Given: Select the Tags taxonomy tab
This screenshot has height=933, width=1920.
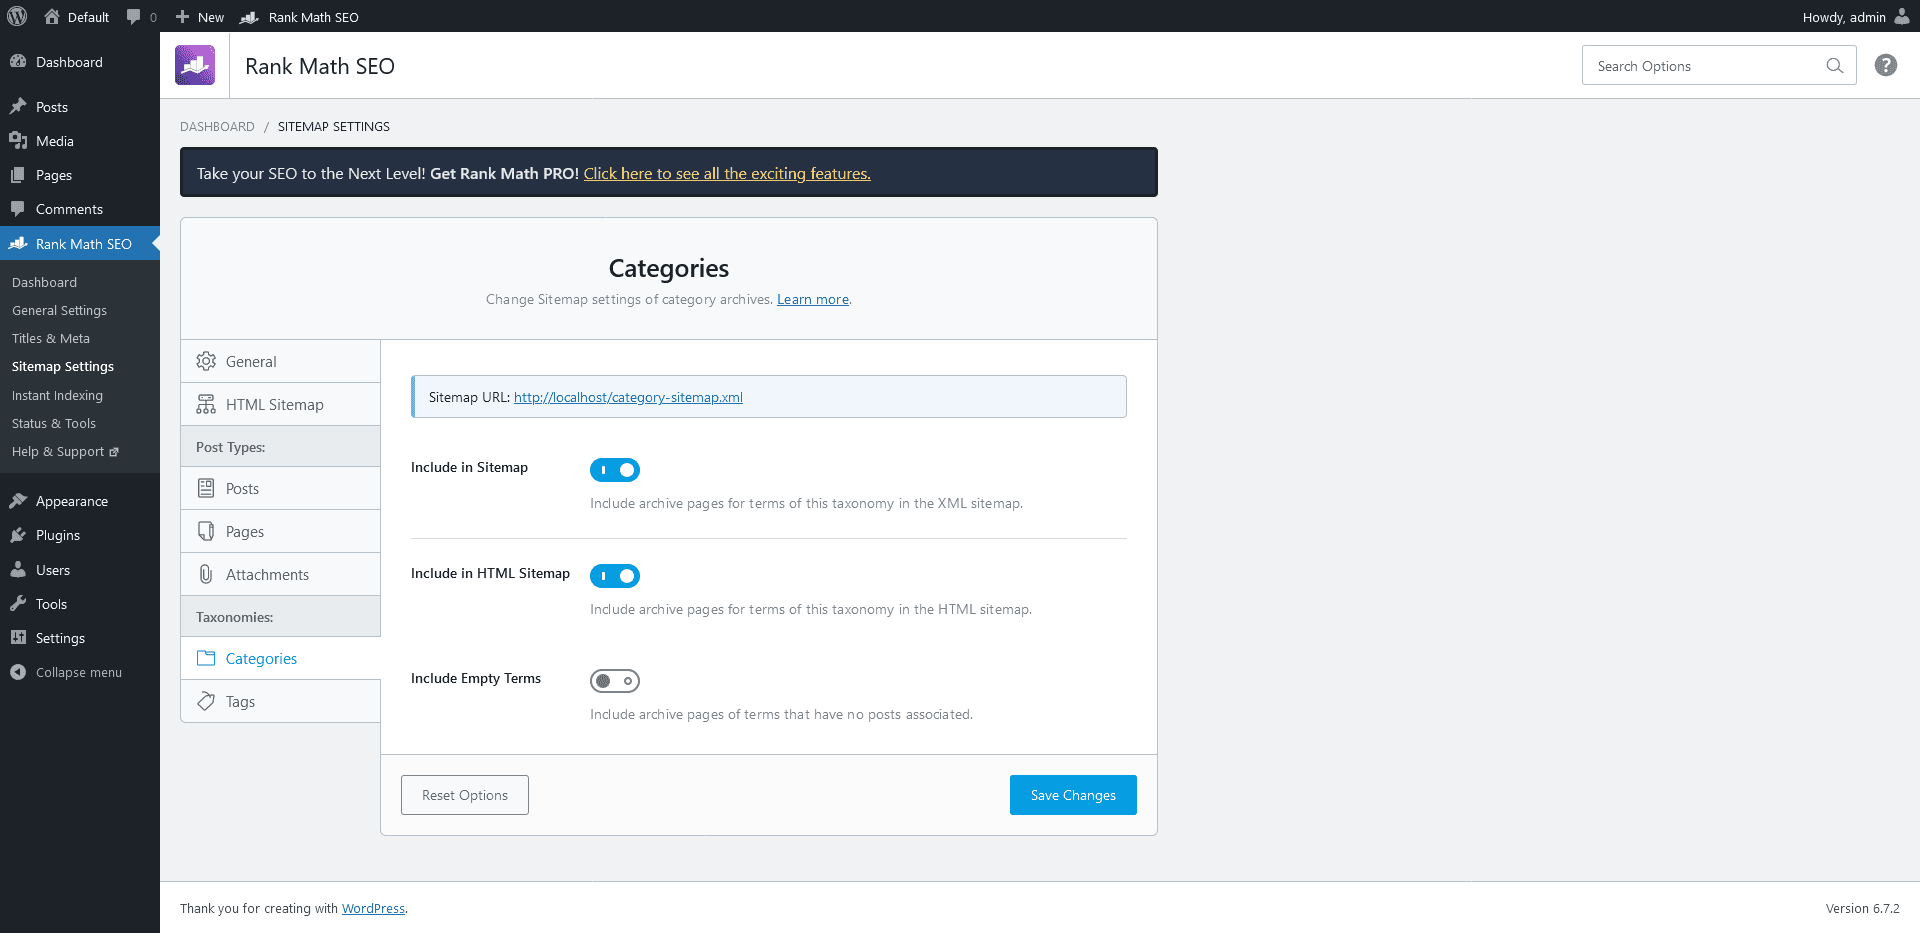Looking at the screenshot, I should click(x=281, y=701).
